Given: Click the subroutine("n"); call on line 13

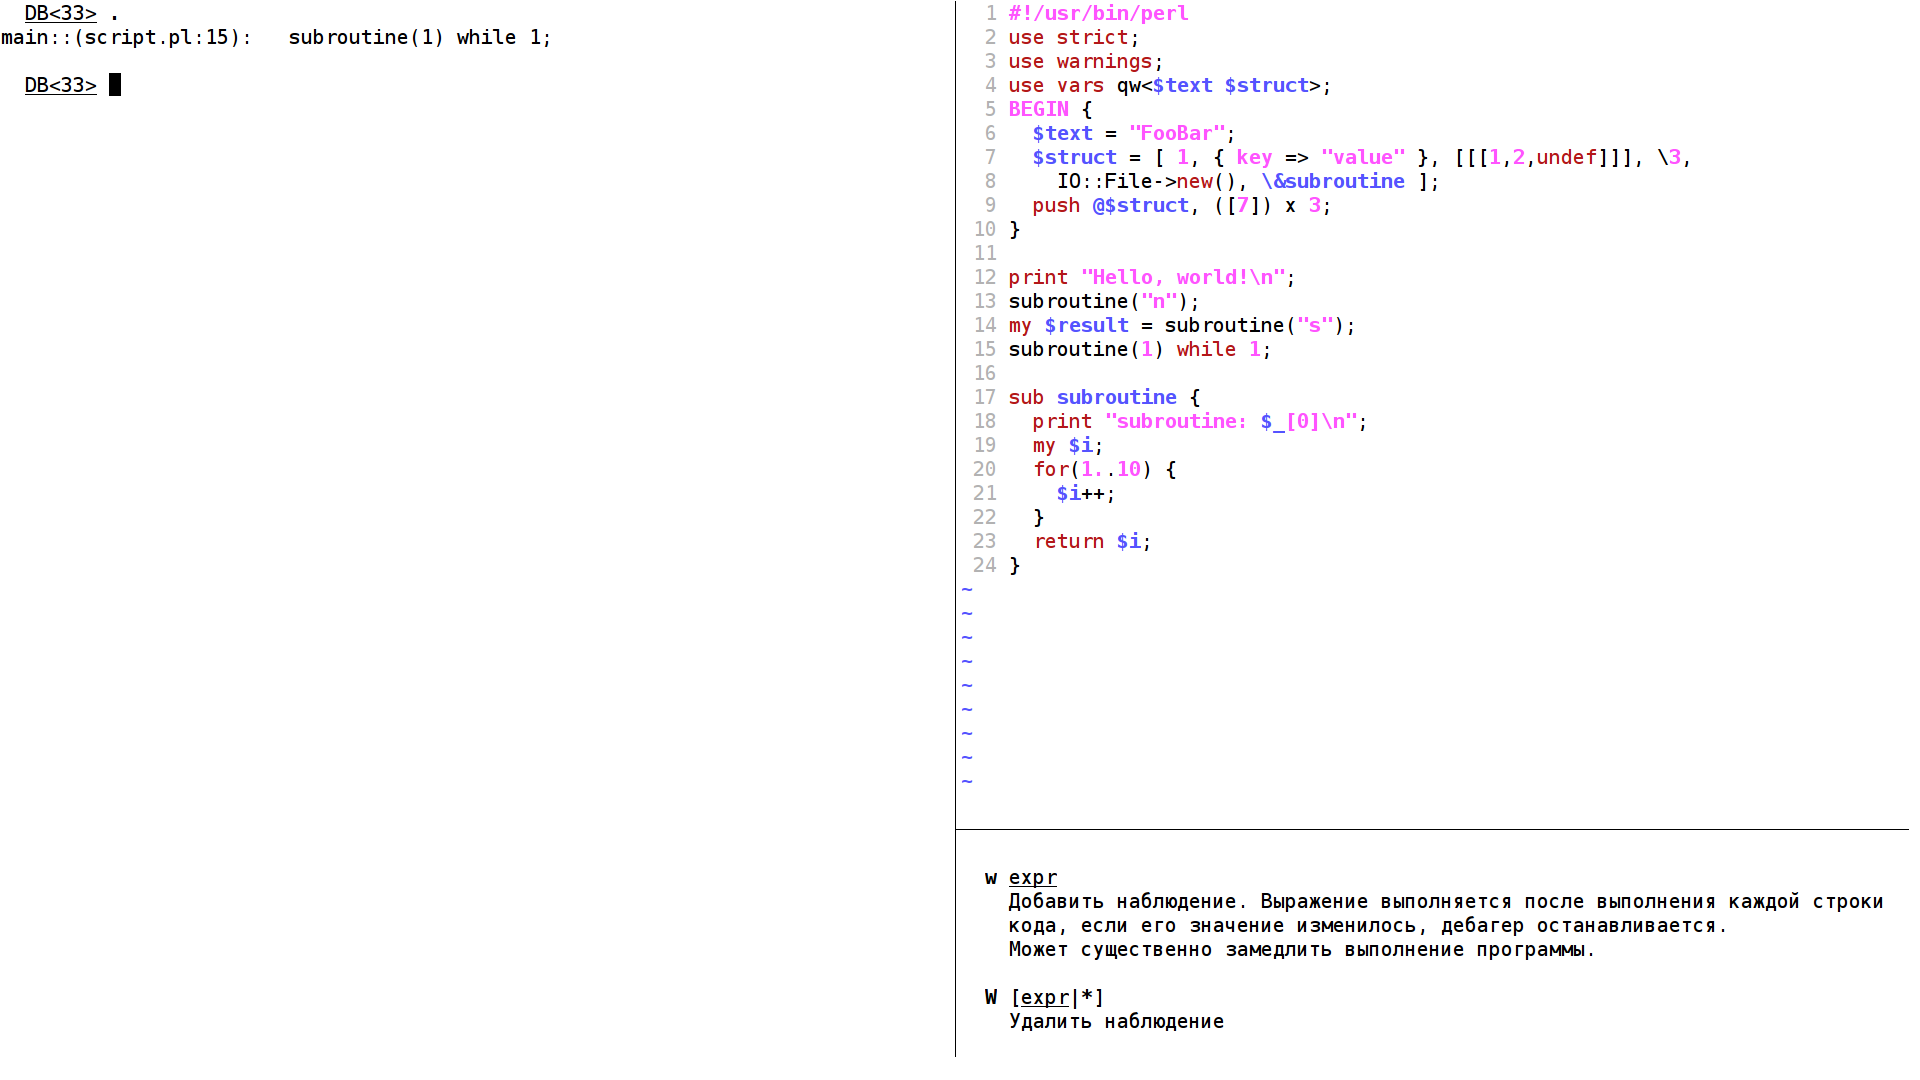Looking at the screenshot, I should click(x=1104, y=301).
